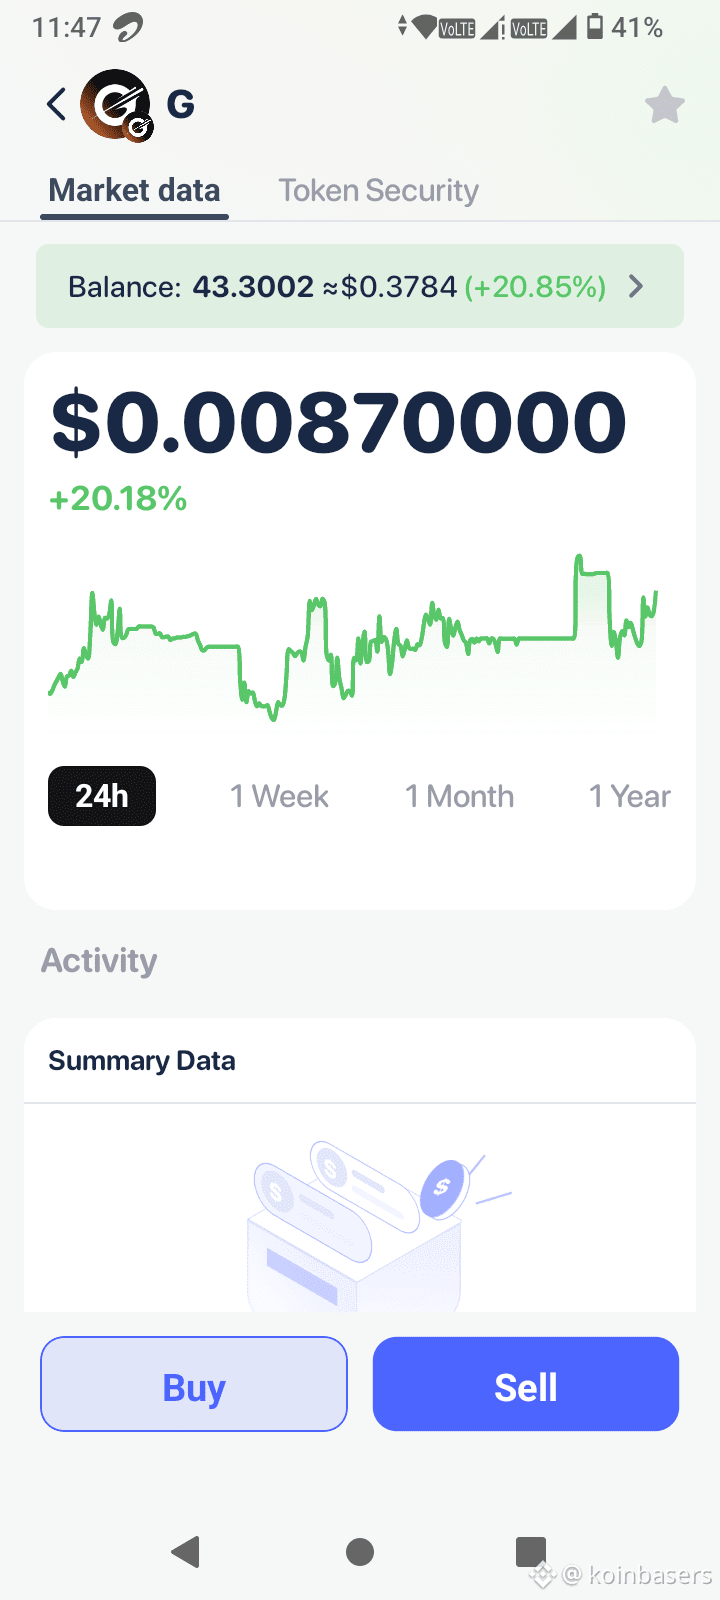Tap the G token logo

pos(117,105)
